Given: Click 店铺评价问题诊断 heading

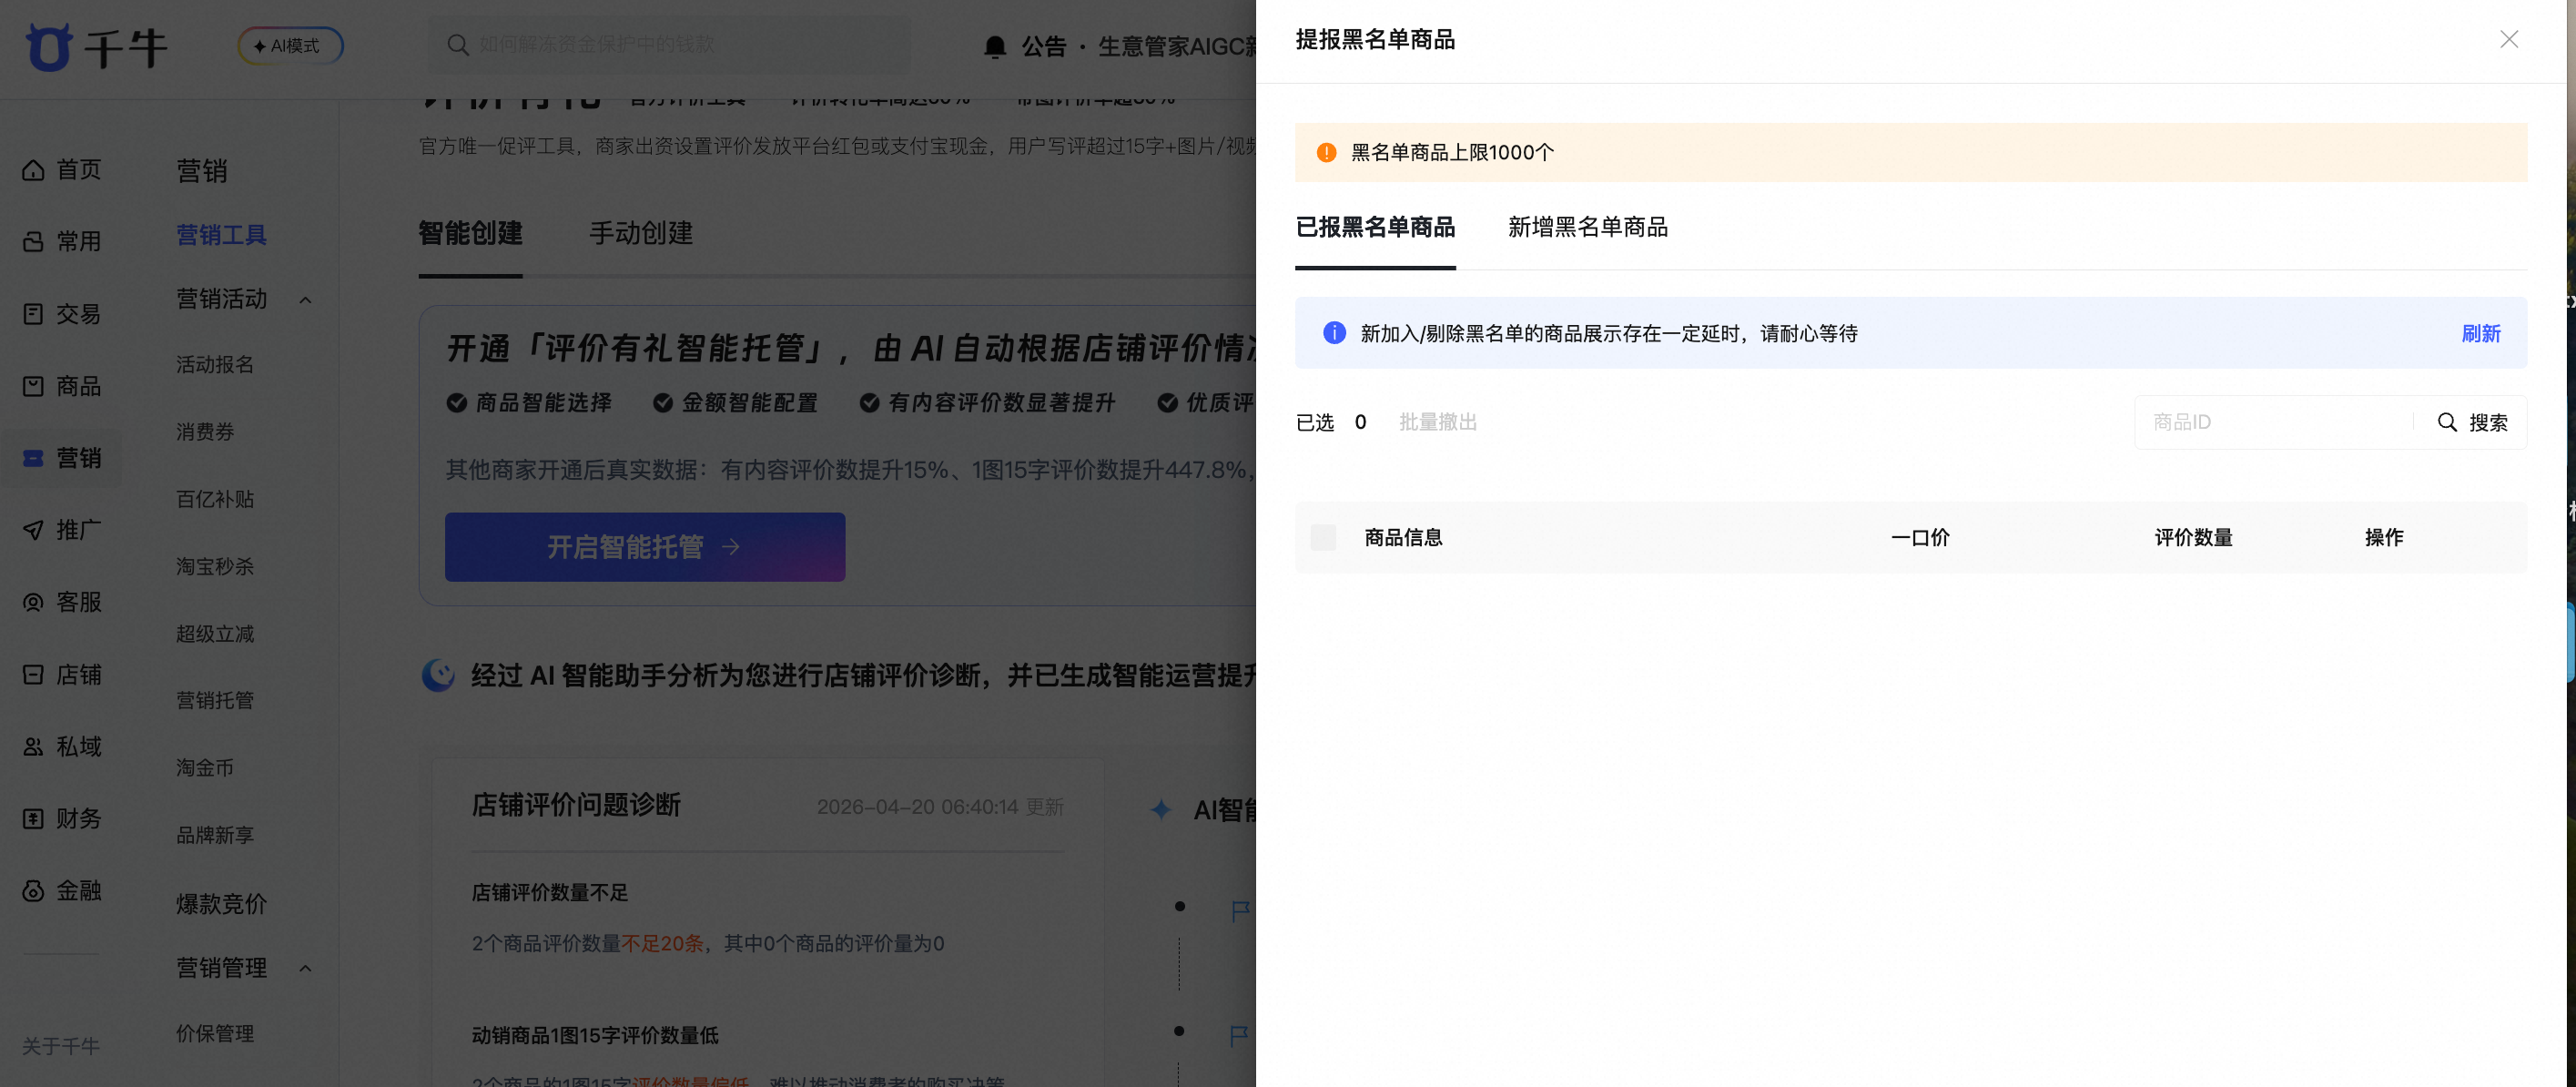Looking at the screenshot, I should pyautogui.click(x=576, y=805).
